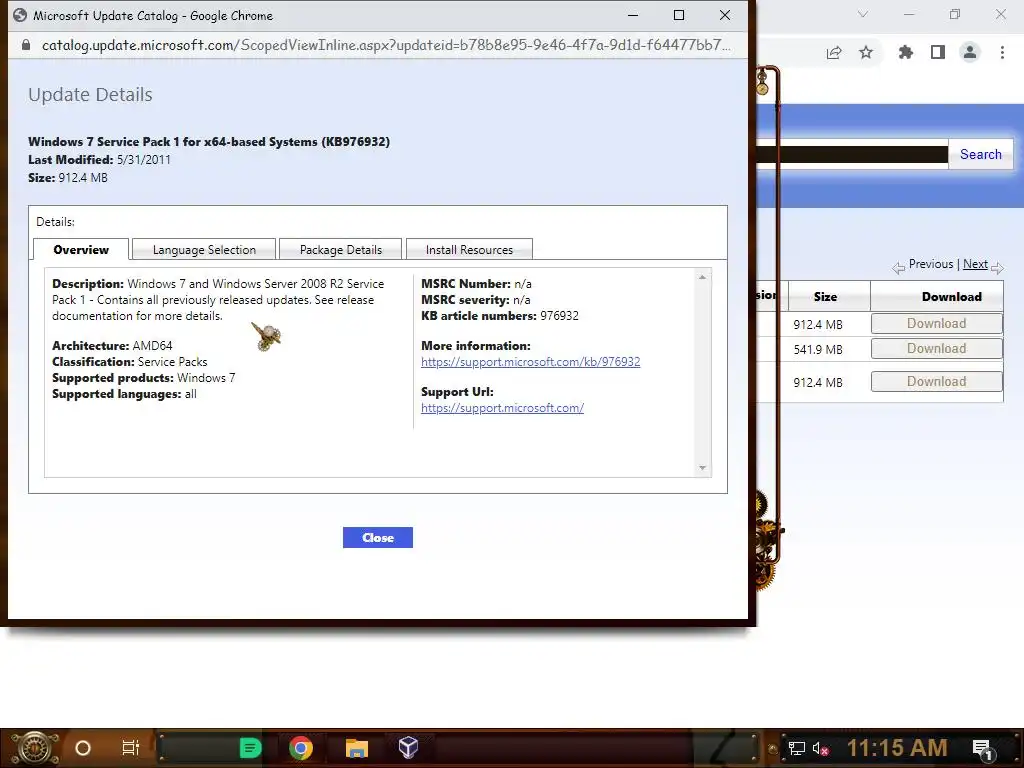Download the 541.9 MB update
This screenshot has height=768, width=1024.
pos(936,348)
